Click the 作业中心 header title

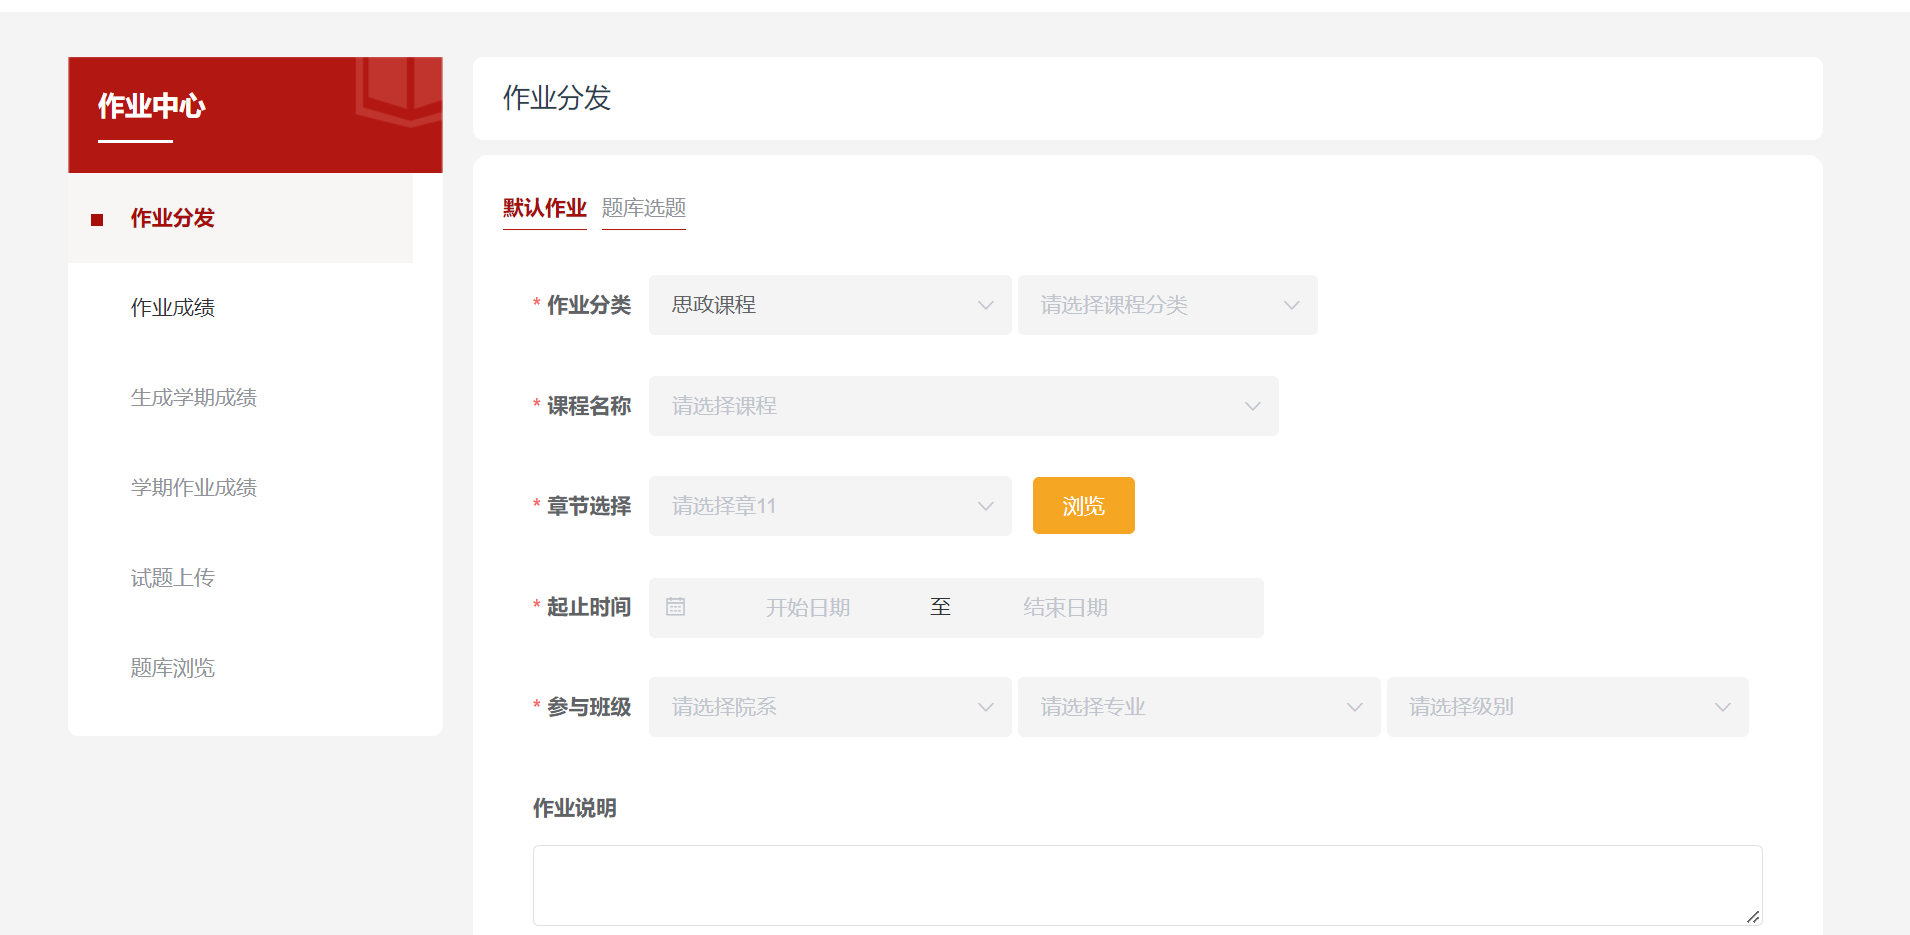point(152,106)
